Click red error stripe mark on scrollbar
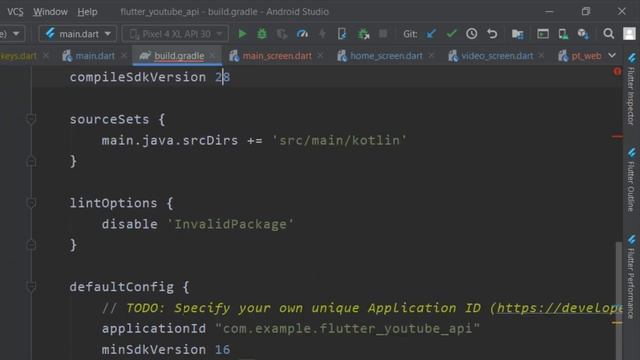640x360 pixels. click(x=617, y=136)
